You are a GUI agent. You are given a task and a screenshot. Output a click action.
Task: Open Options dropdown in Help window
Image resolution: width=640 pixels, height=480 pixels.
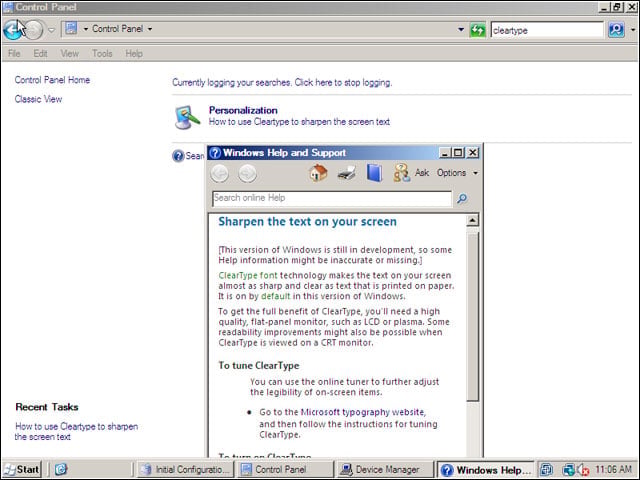coord(457,173)
